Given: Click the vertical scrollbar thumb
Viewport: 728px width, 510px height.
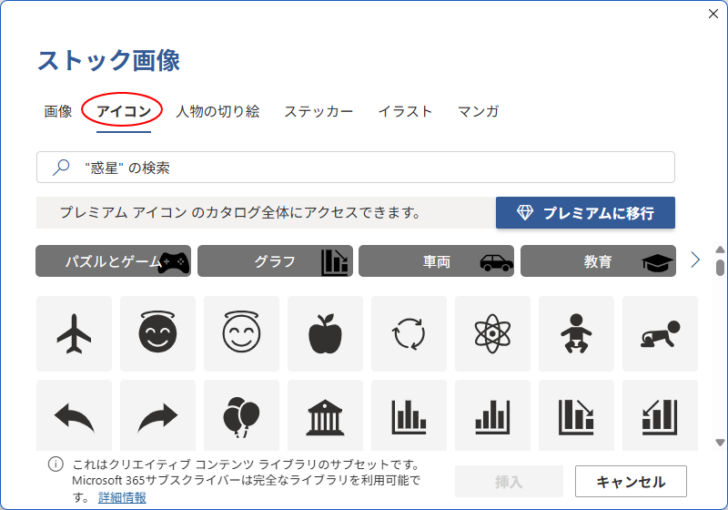Looking at the screenshot, I should click(720, 268).
